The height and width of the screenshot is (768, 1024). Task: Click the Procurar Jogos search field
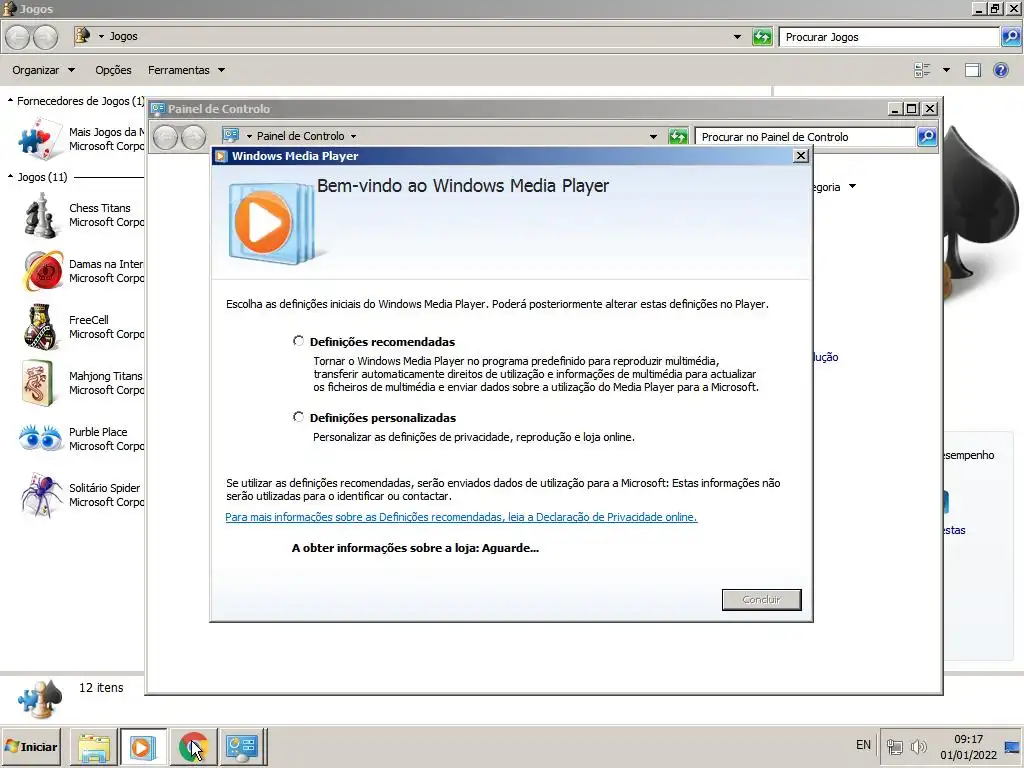click(889, 37)
